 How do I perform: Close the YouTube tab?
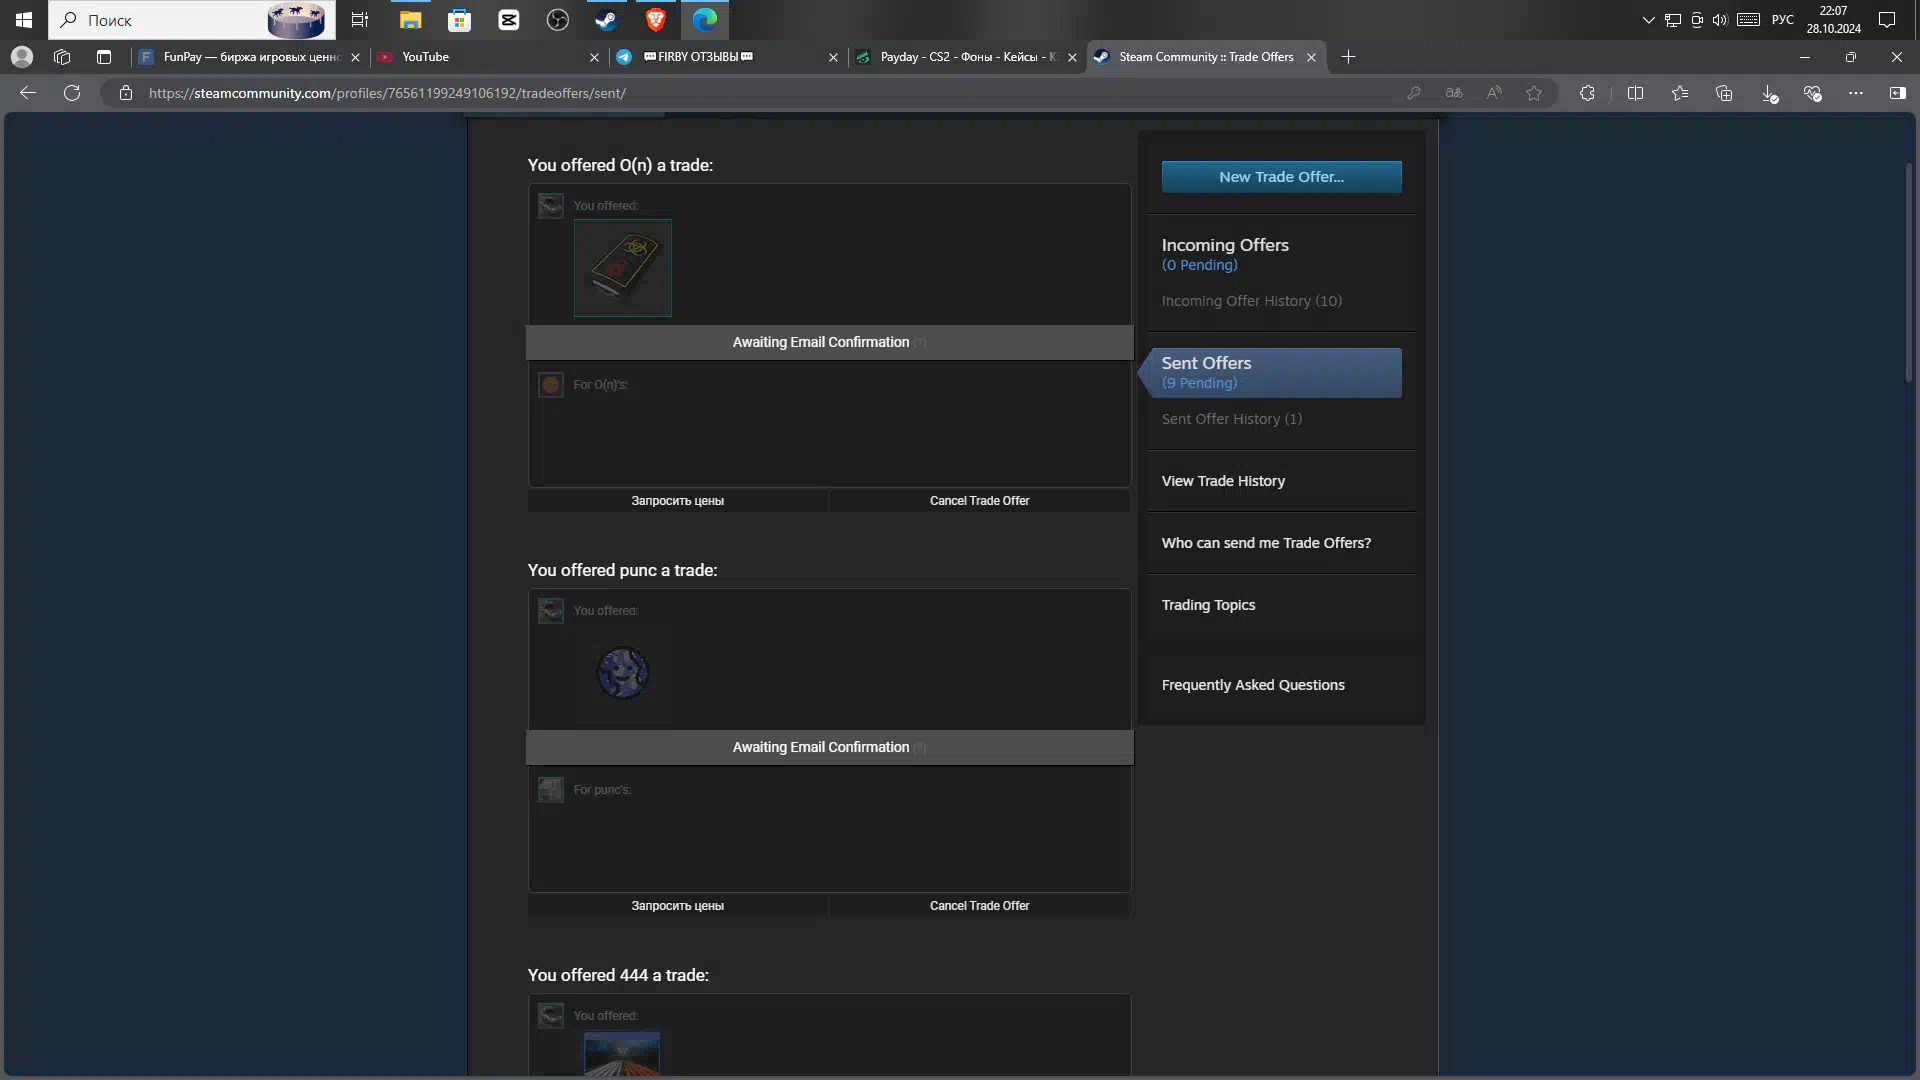[x=594, y=58]
